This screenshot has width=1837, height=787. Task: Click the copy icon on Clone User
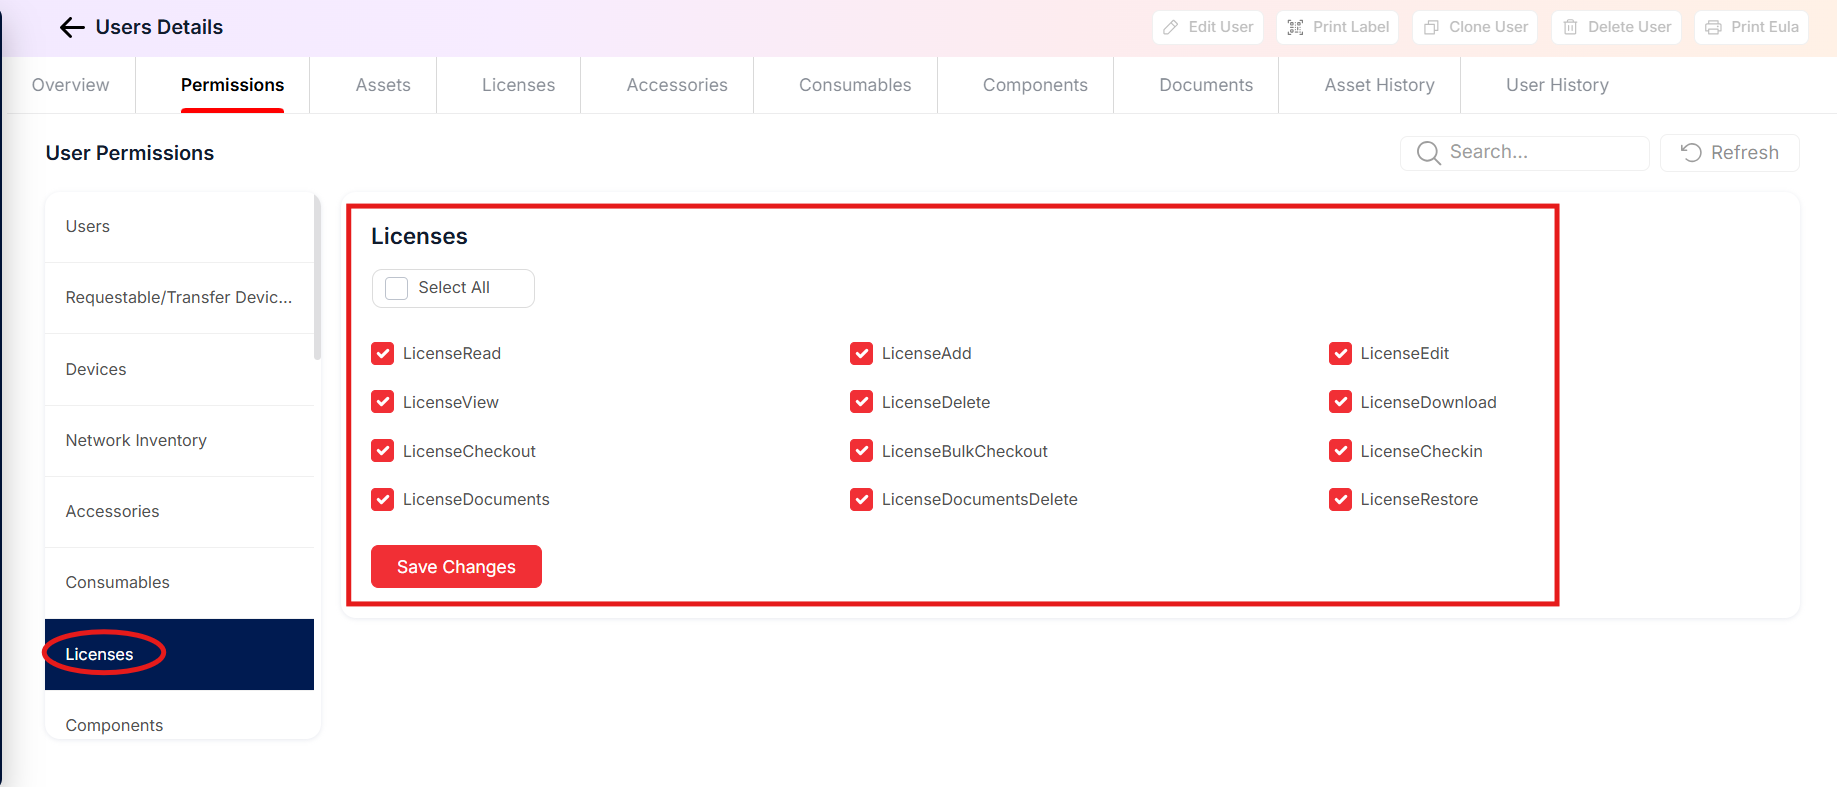point(1431,28)
